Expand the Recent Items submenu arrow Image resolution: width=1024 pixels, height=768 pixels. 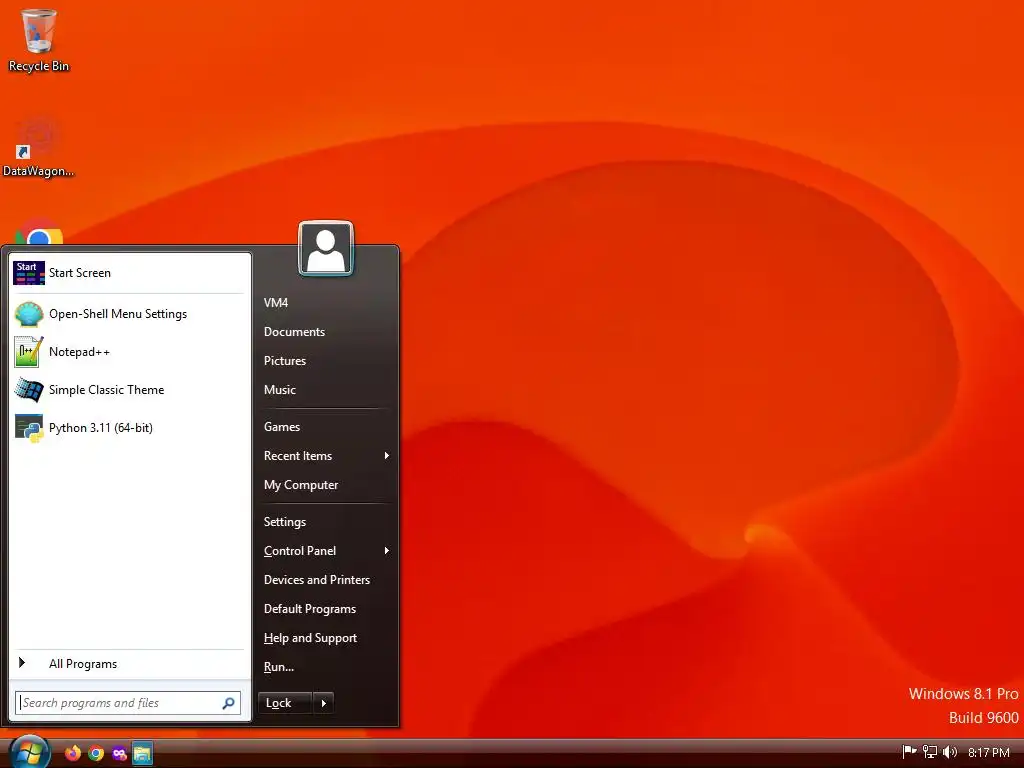[x=387, y=456]
